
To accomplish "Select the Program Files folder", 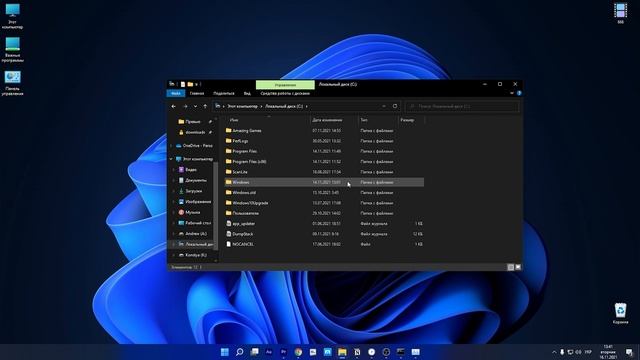I will click(244, 151).
